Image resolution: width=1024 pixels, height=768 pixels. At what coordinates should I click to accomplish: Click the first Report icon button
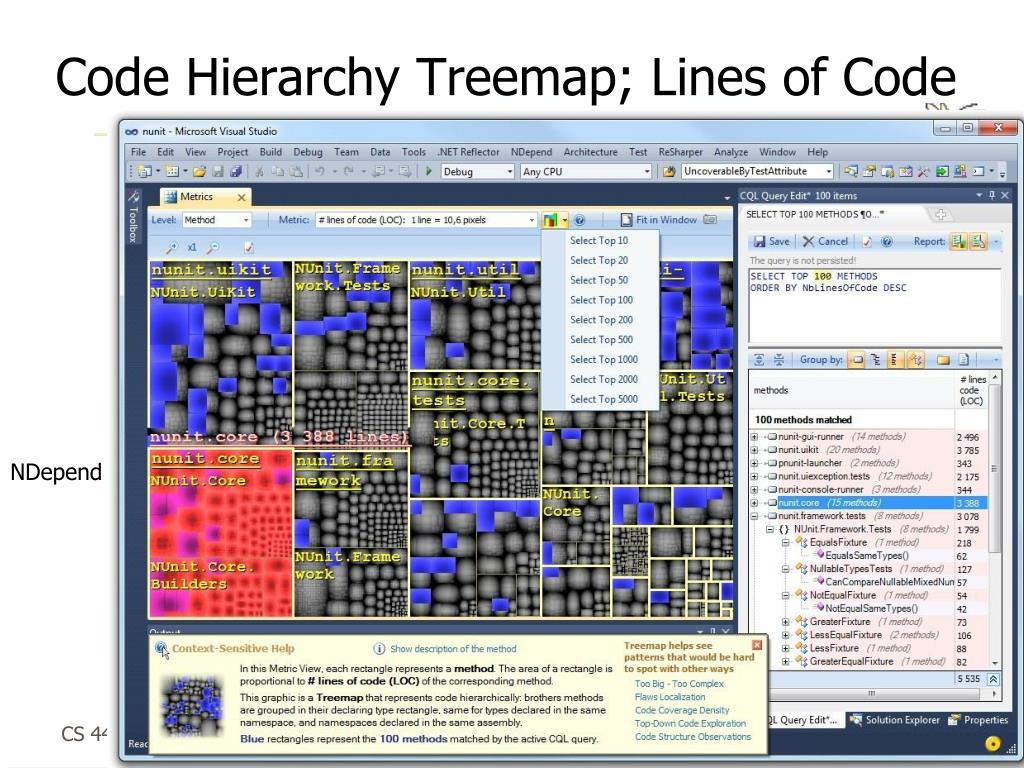[x=958, y=242]
